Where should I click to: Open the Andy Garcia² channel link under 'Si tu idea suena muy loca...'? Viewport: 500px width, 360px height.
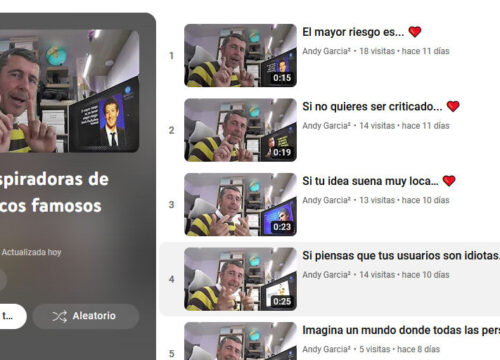(326, 200)
